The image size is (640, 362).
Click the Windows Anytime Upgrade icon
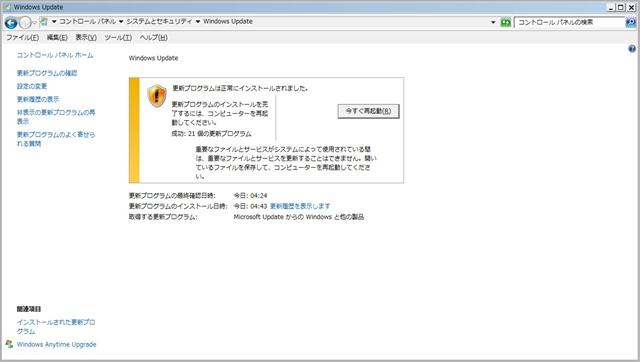pyautogui.click(x=9, y=344)
